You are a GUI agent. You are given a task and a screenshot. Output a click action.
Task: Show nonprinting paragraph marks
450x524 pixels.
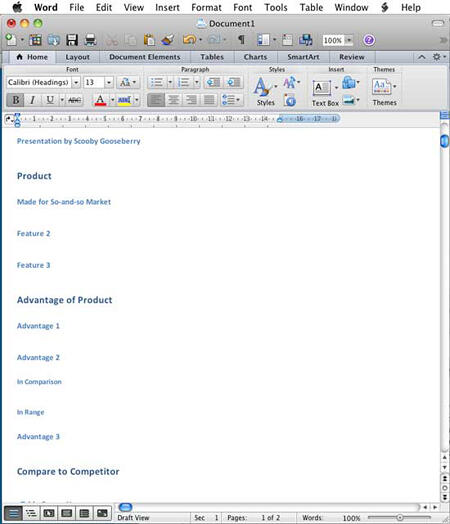(x=241, y=40)
